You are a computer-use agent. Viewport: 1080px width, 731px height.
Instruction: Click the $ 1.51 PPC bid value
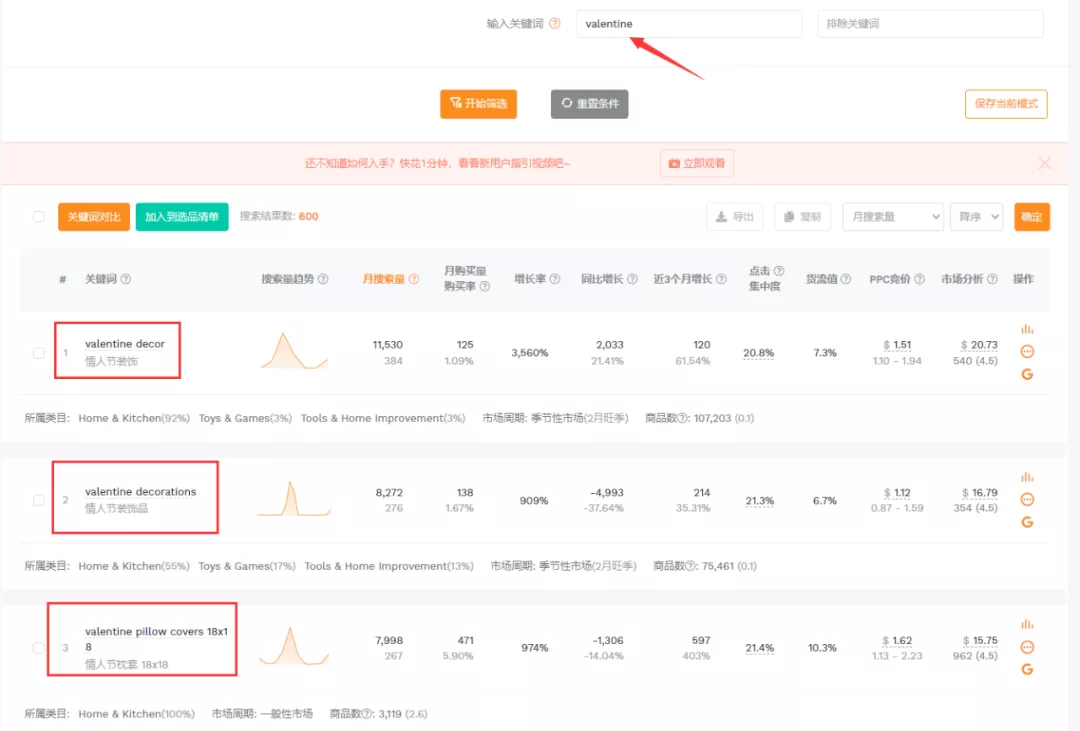[x=897, y=345]
